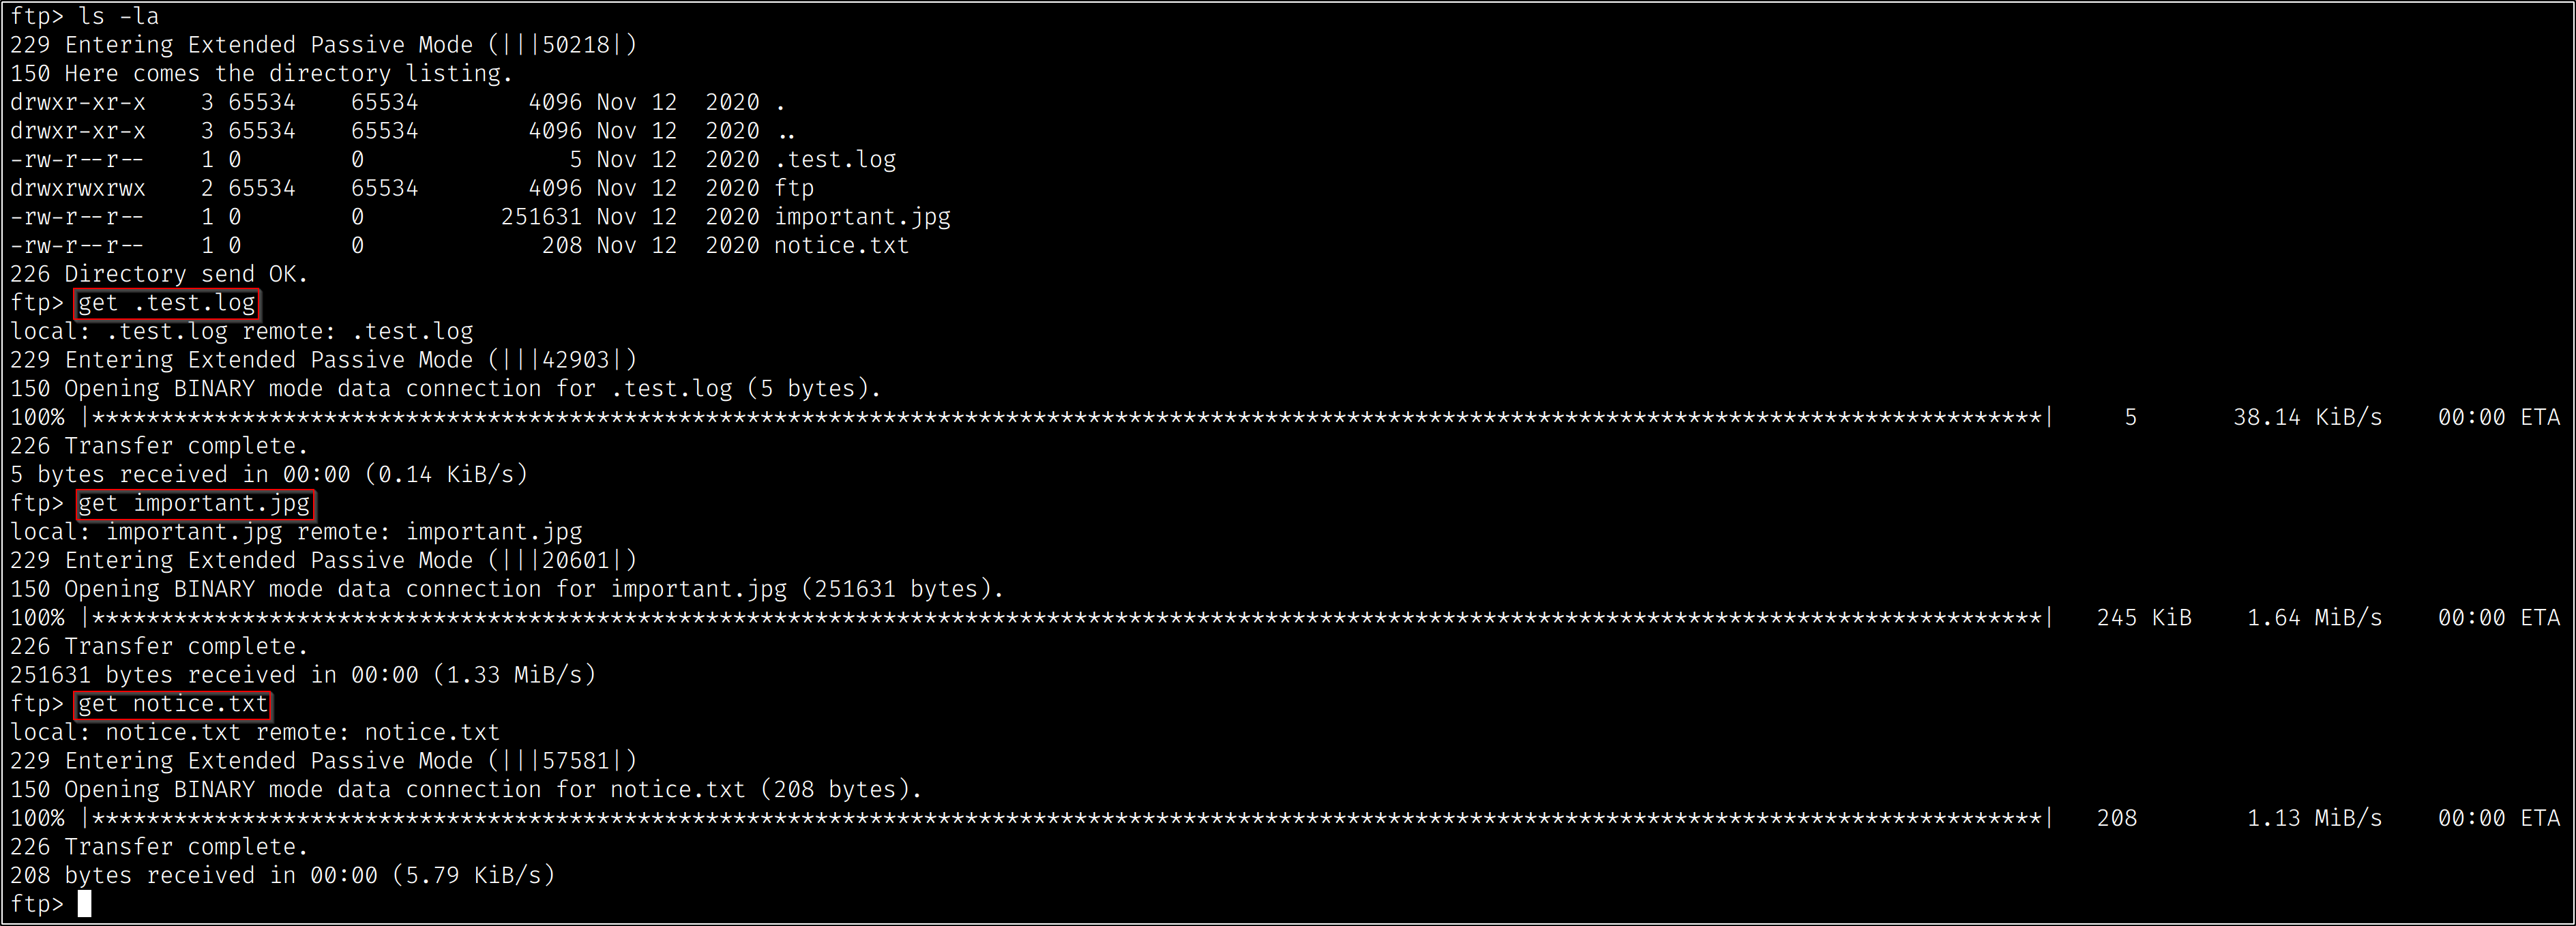Click "150 Here comes the directory listing." line

coord(261,74)
